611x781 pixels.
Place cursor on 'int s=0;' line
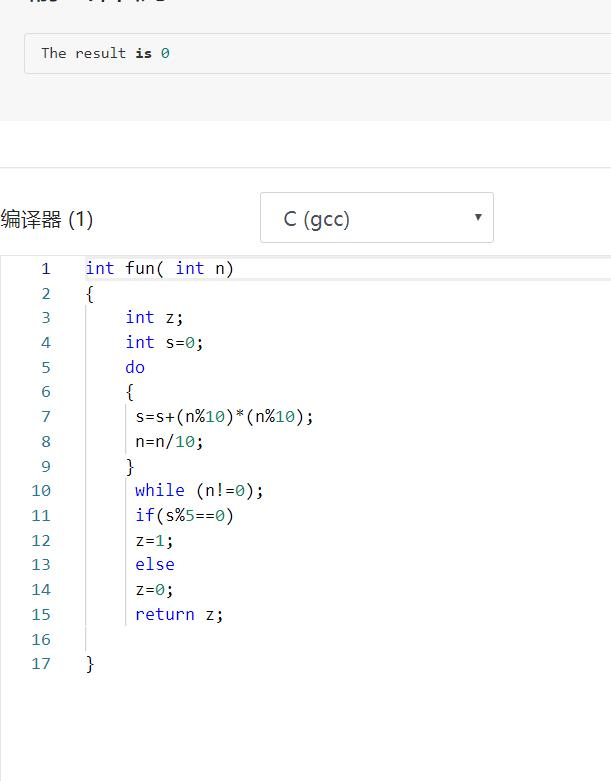click(x=164, y=343)
